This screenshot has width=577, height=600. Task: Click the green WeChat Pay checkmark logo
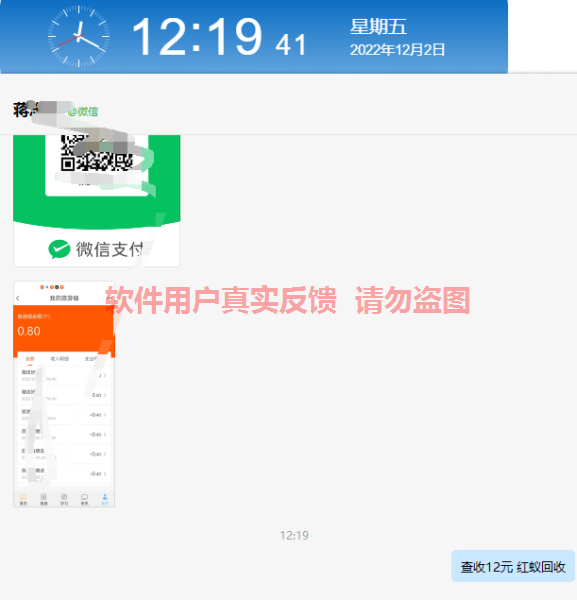pyautogui.click(x=59, y=249)
